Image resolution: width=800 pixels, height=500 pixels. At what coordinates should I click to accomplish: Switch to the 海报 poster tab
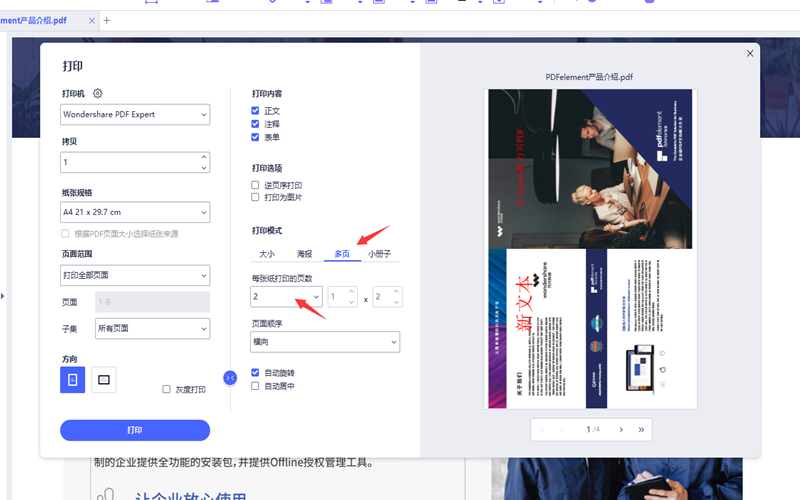[x=304, y=254]
